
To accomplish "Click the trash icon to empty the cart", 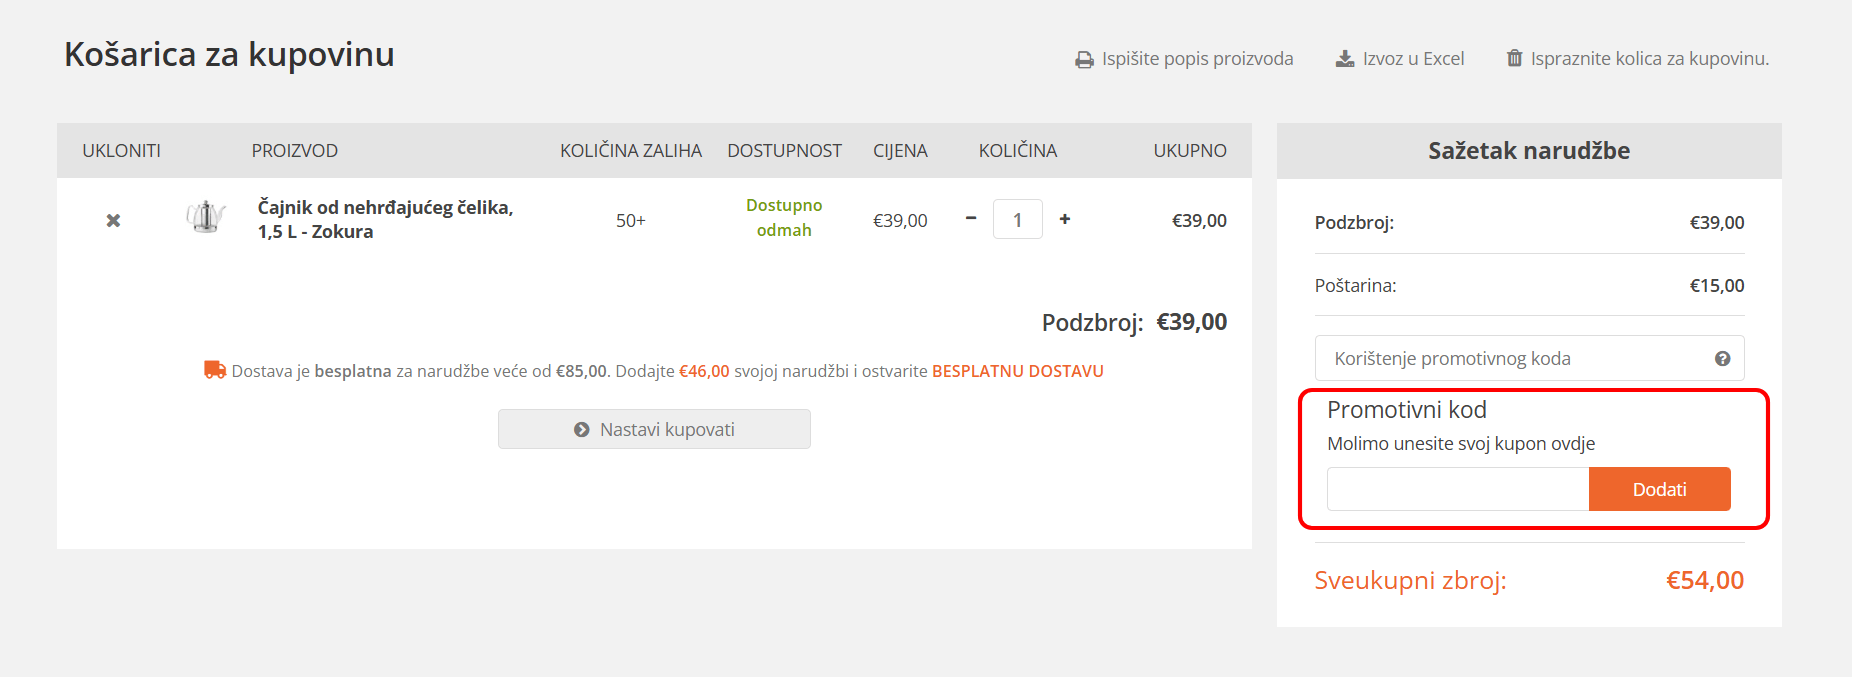I will (x=1514, y=58).
